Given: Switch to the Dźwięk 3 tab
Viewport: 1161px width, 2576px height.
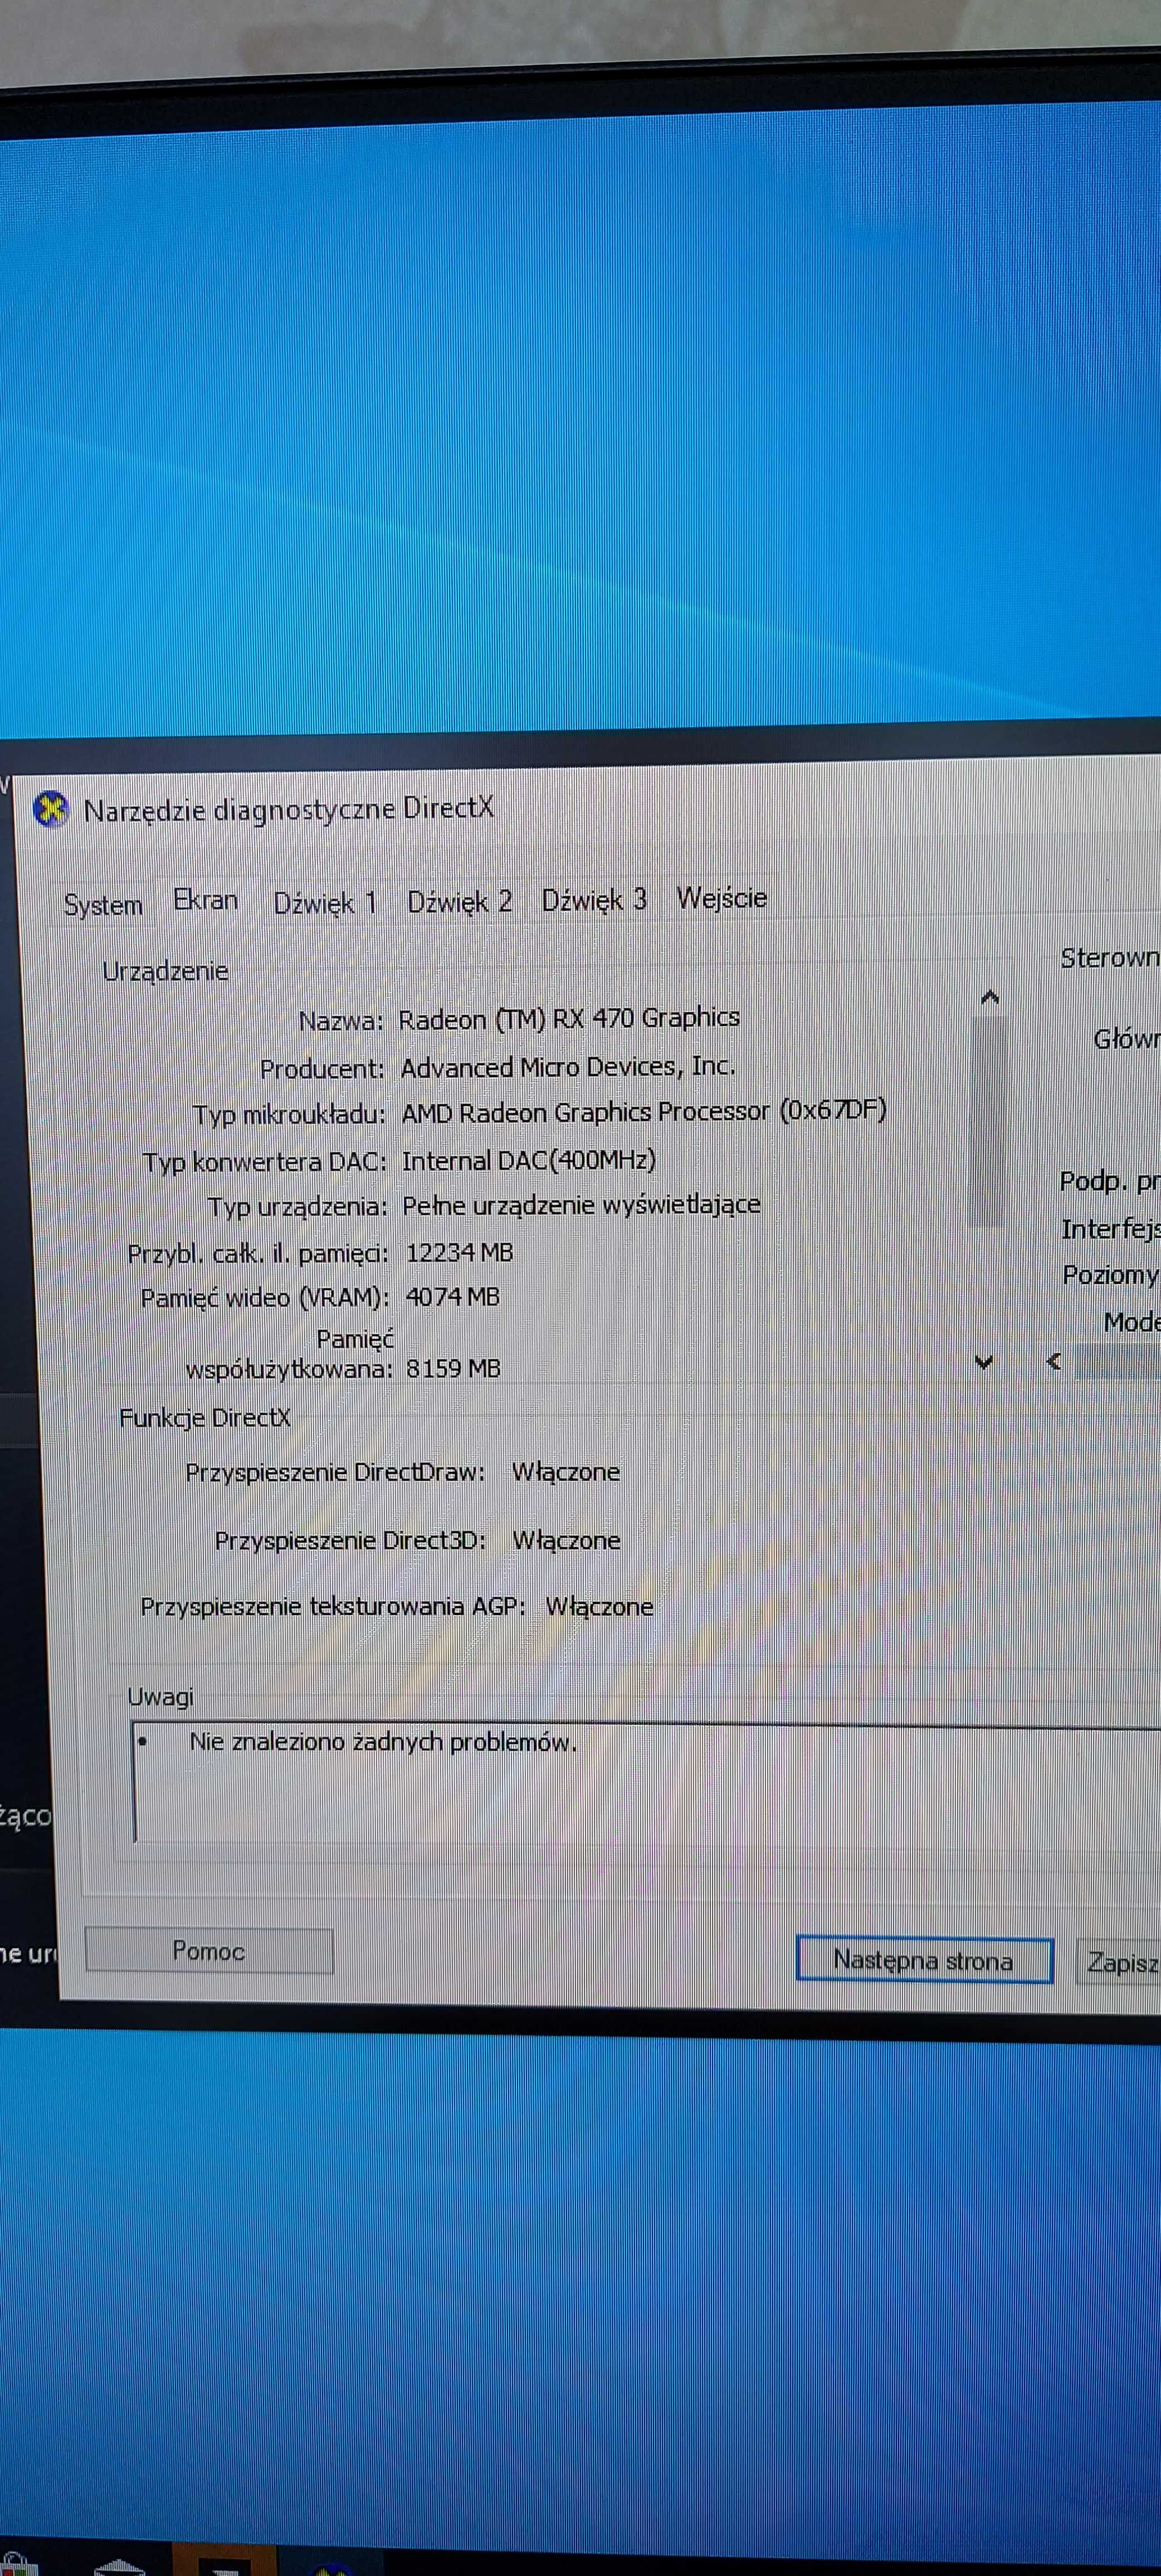Looking at the screenshot, I should 594,900.
